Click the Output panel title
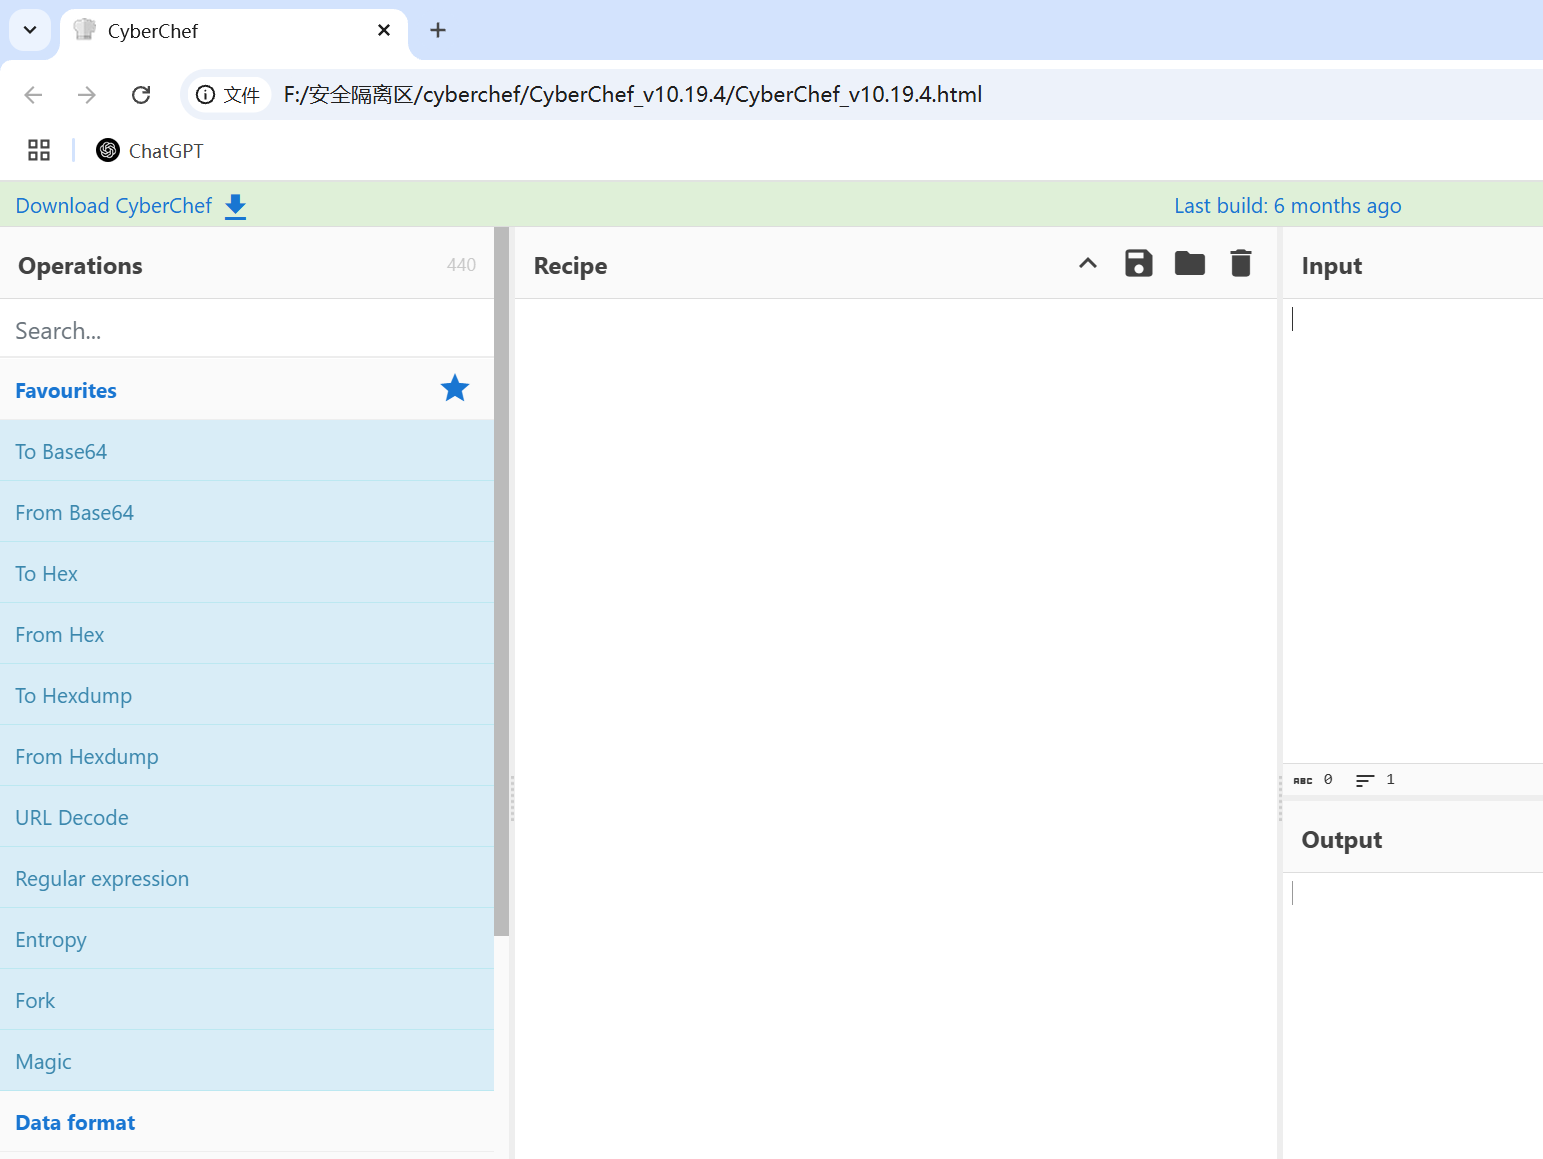 [x=1341, y=840]
